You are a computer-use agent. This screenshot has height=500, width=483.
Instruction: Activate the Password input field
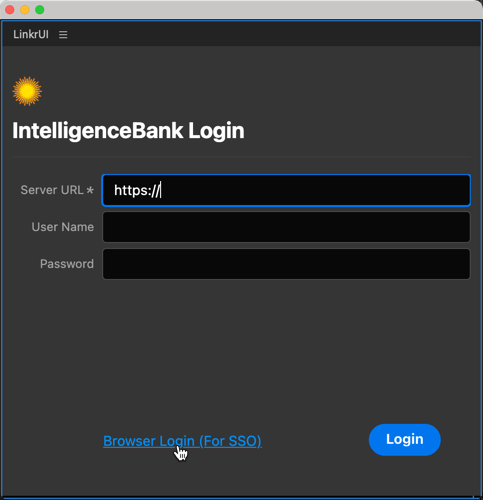286,264
